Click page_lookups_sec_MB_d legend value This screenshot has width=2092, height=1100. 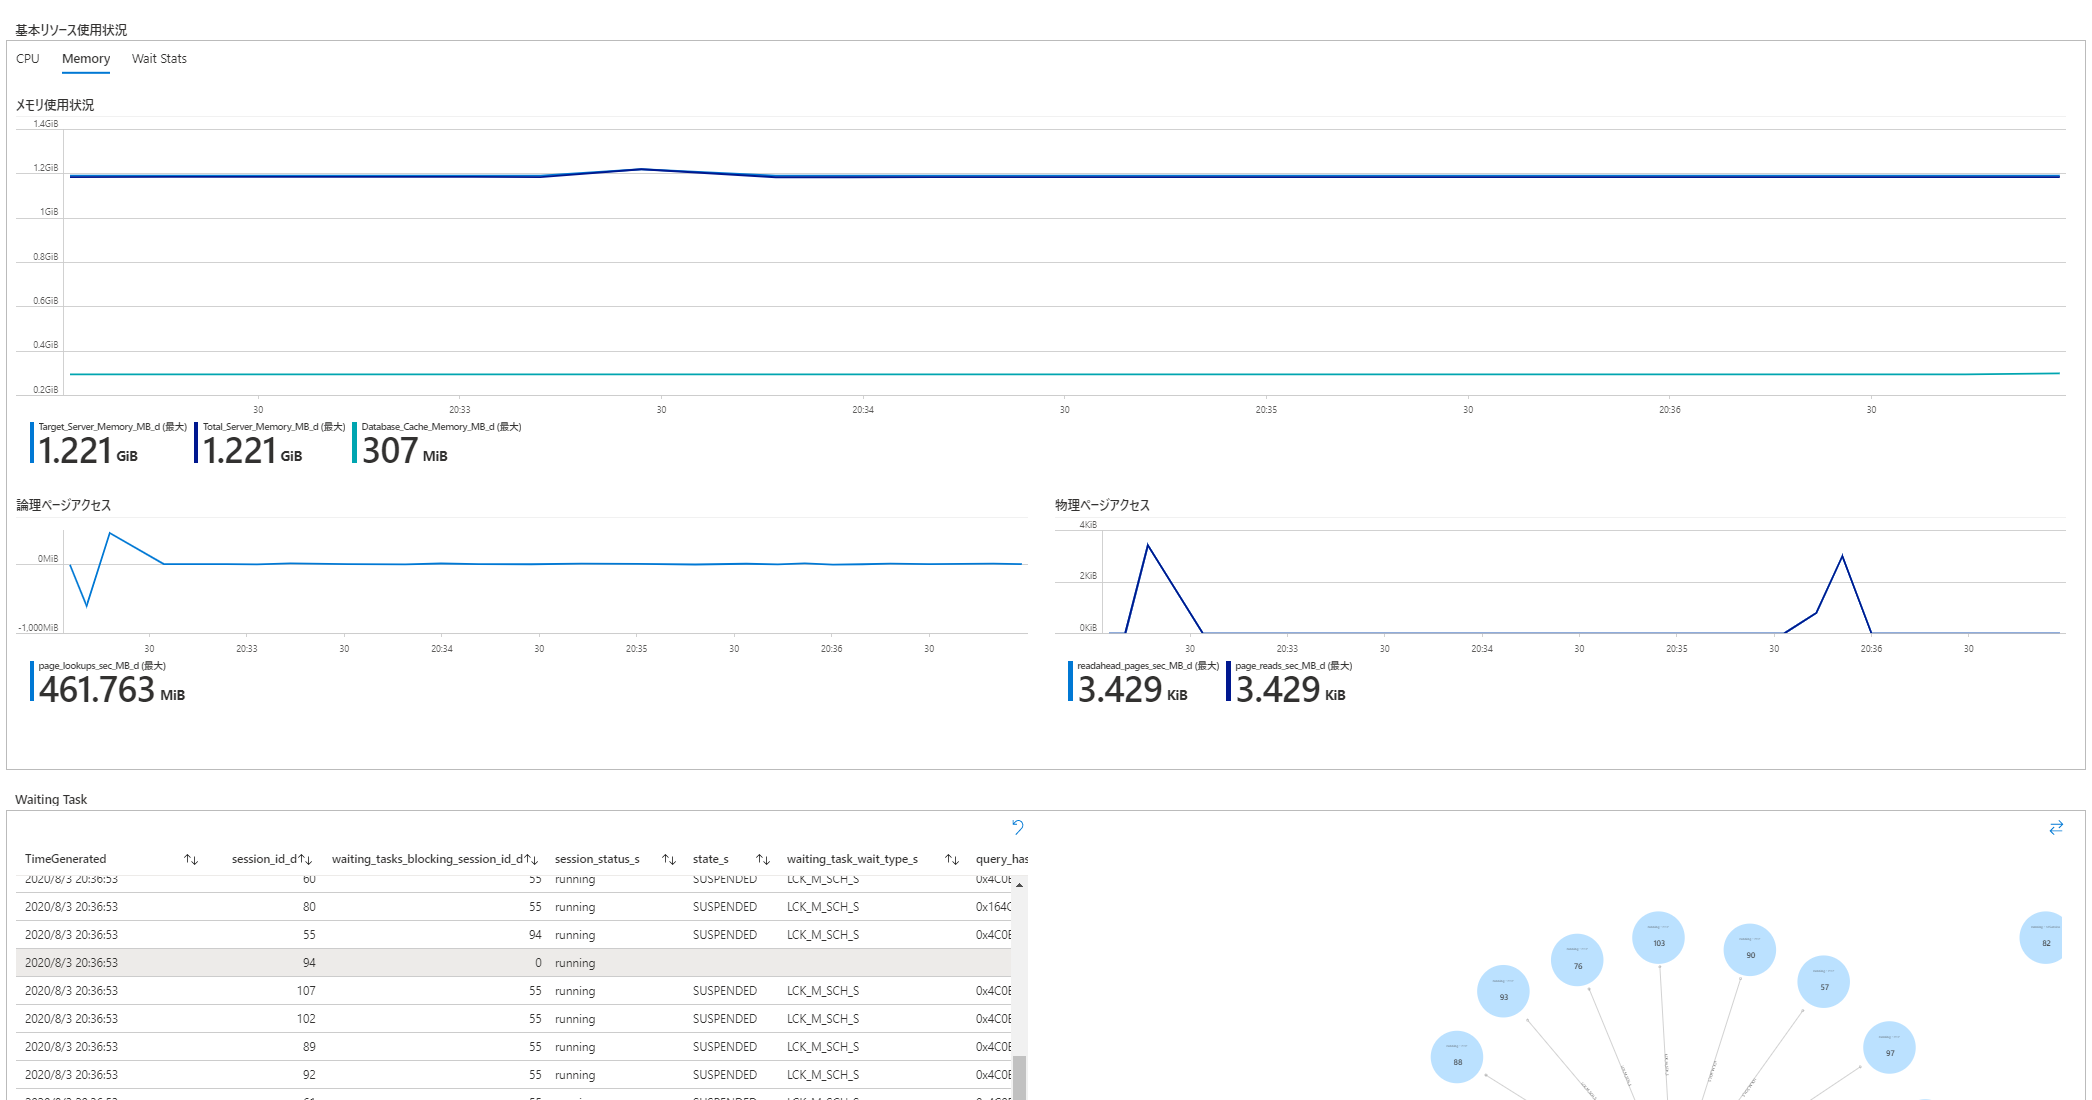97,690
